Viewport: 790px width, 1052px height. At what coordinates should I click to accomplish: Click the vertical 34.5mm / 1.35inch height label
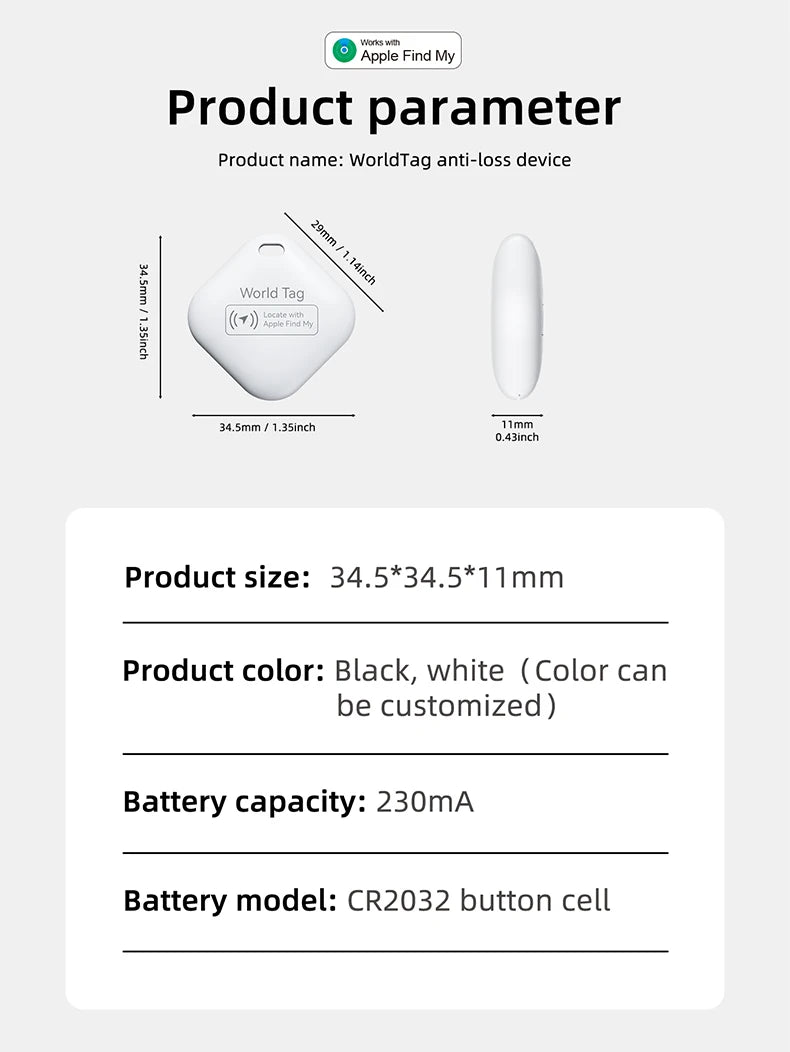143,311
